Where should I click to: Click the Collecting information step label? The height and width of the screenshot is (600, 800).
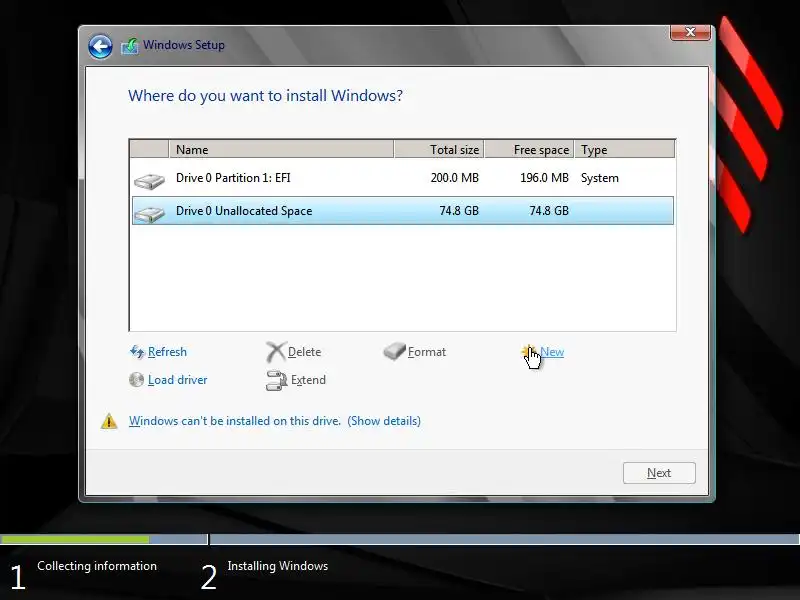pos(97,566)
